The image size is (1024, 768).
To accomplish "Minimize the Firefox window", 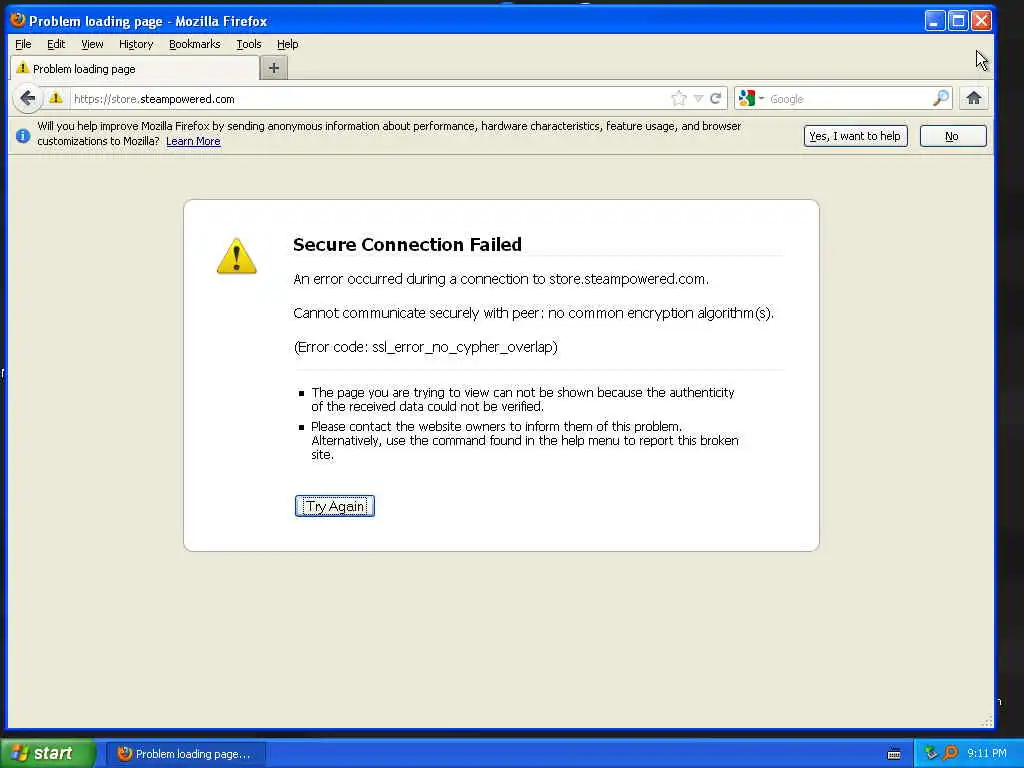I will [x=935, y=21].
